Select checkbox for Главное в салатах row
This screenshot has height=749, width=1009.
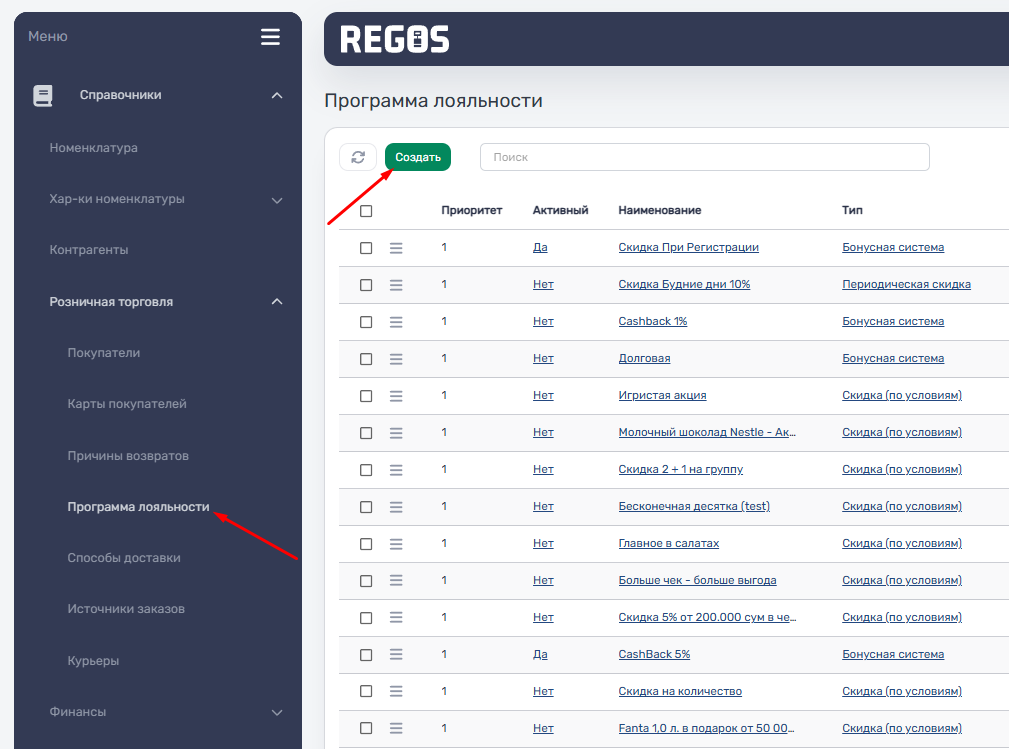coord(366,544)
